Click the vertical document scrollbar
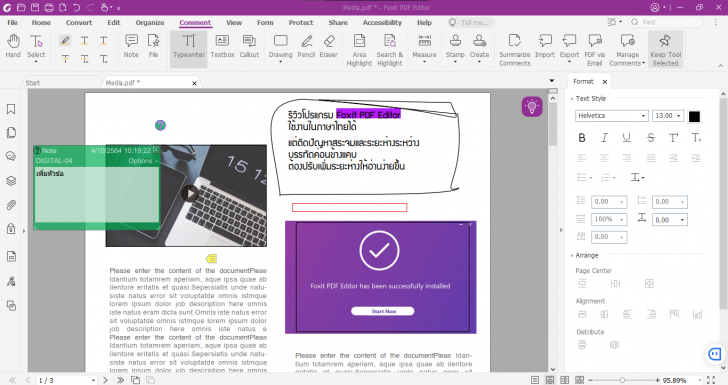 pyautogui.click(x=552, y=123)
